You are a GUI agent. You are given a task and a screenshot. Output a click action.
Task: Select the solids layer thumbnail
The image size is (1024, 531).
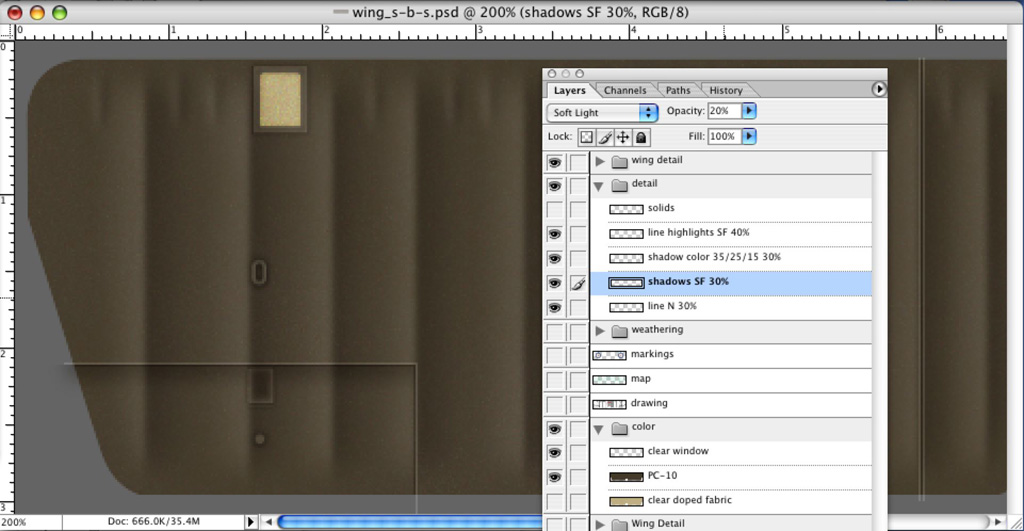click(626, 209)
